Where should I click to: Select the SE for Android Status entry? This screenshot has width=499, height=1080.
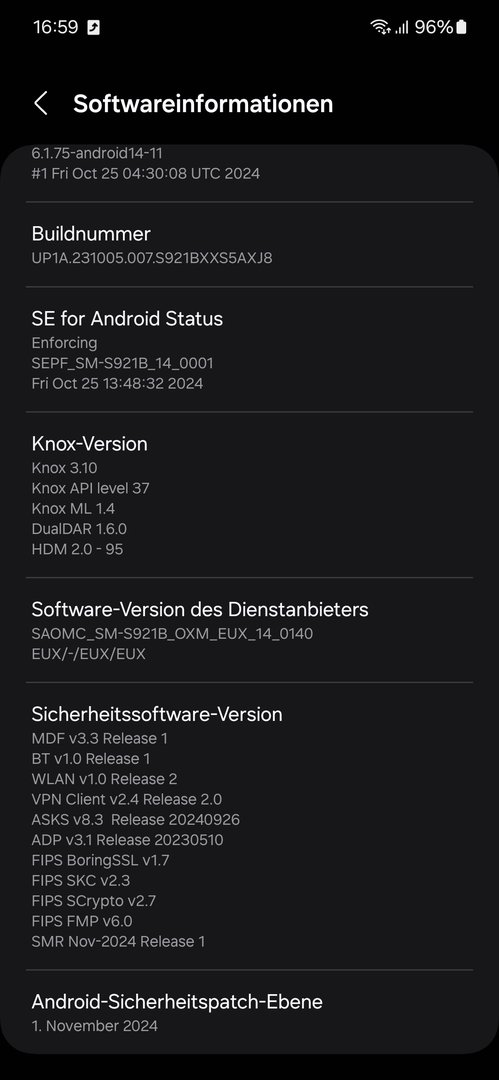pos(250,350)
